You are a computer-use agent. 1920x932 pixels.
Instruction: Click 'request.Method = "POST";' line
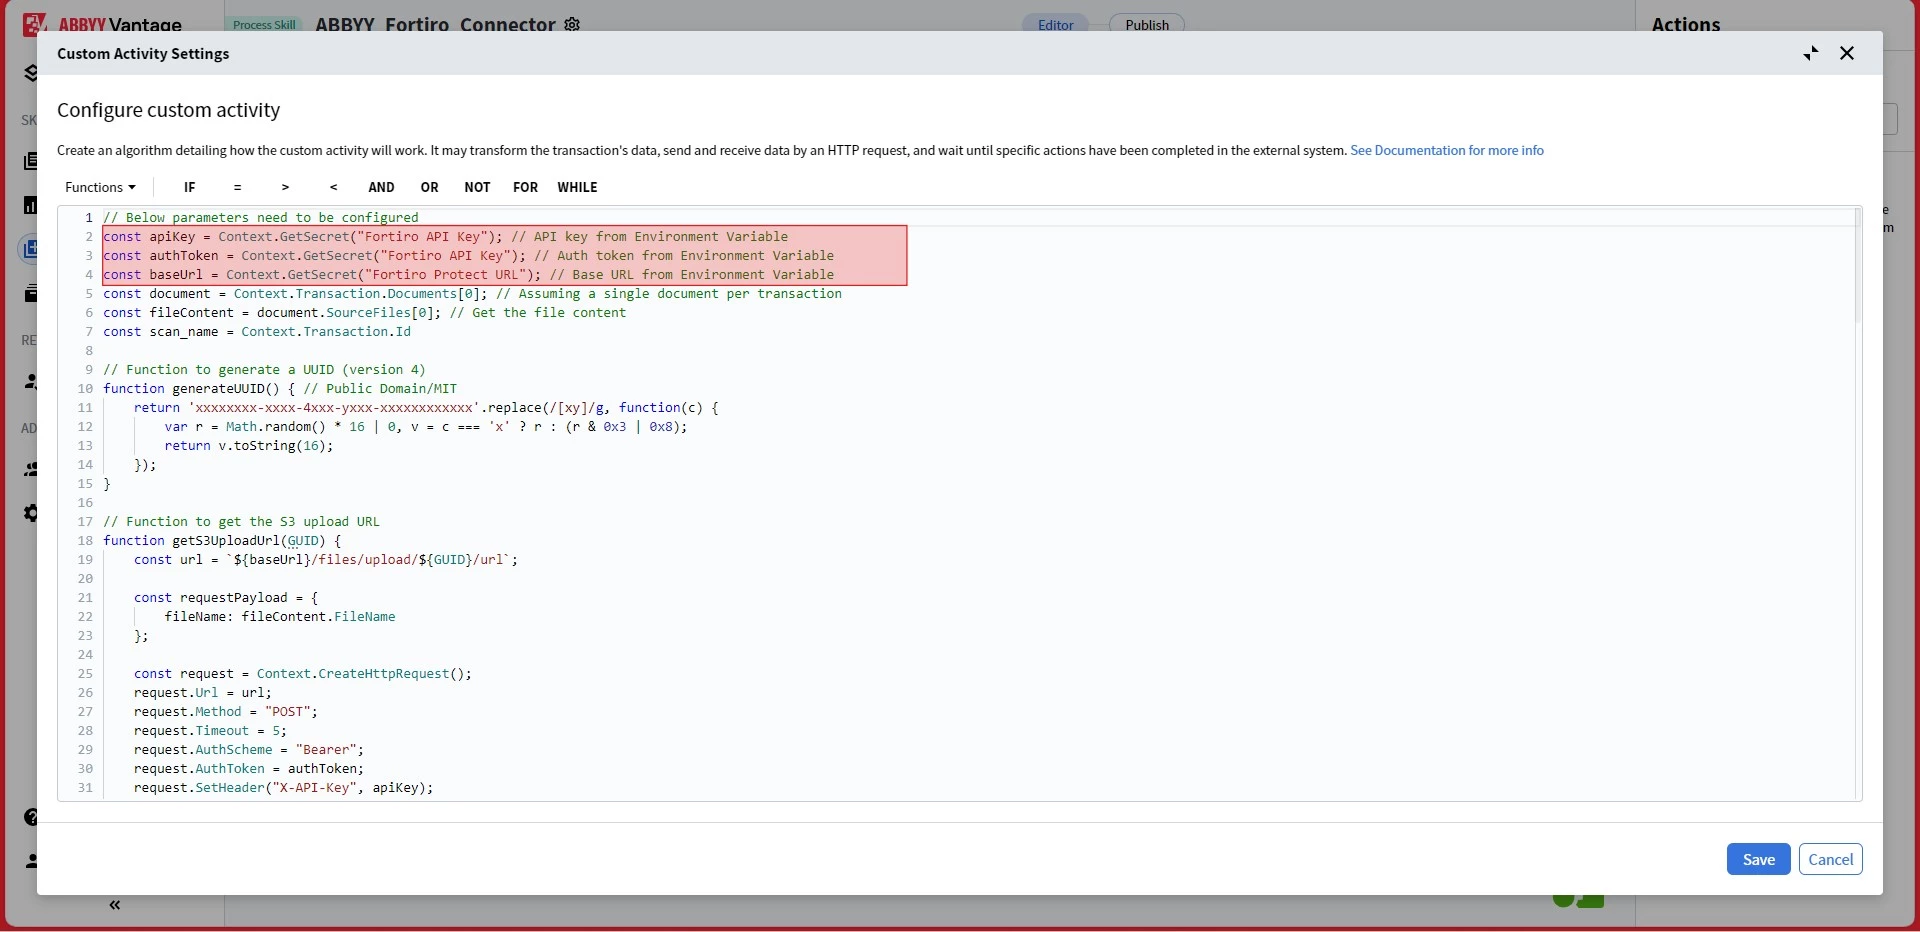pyautogui.click(x=226, y=711)
